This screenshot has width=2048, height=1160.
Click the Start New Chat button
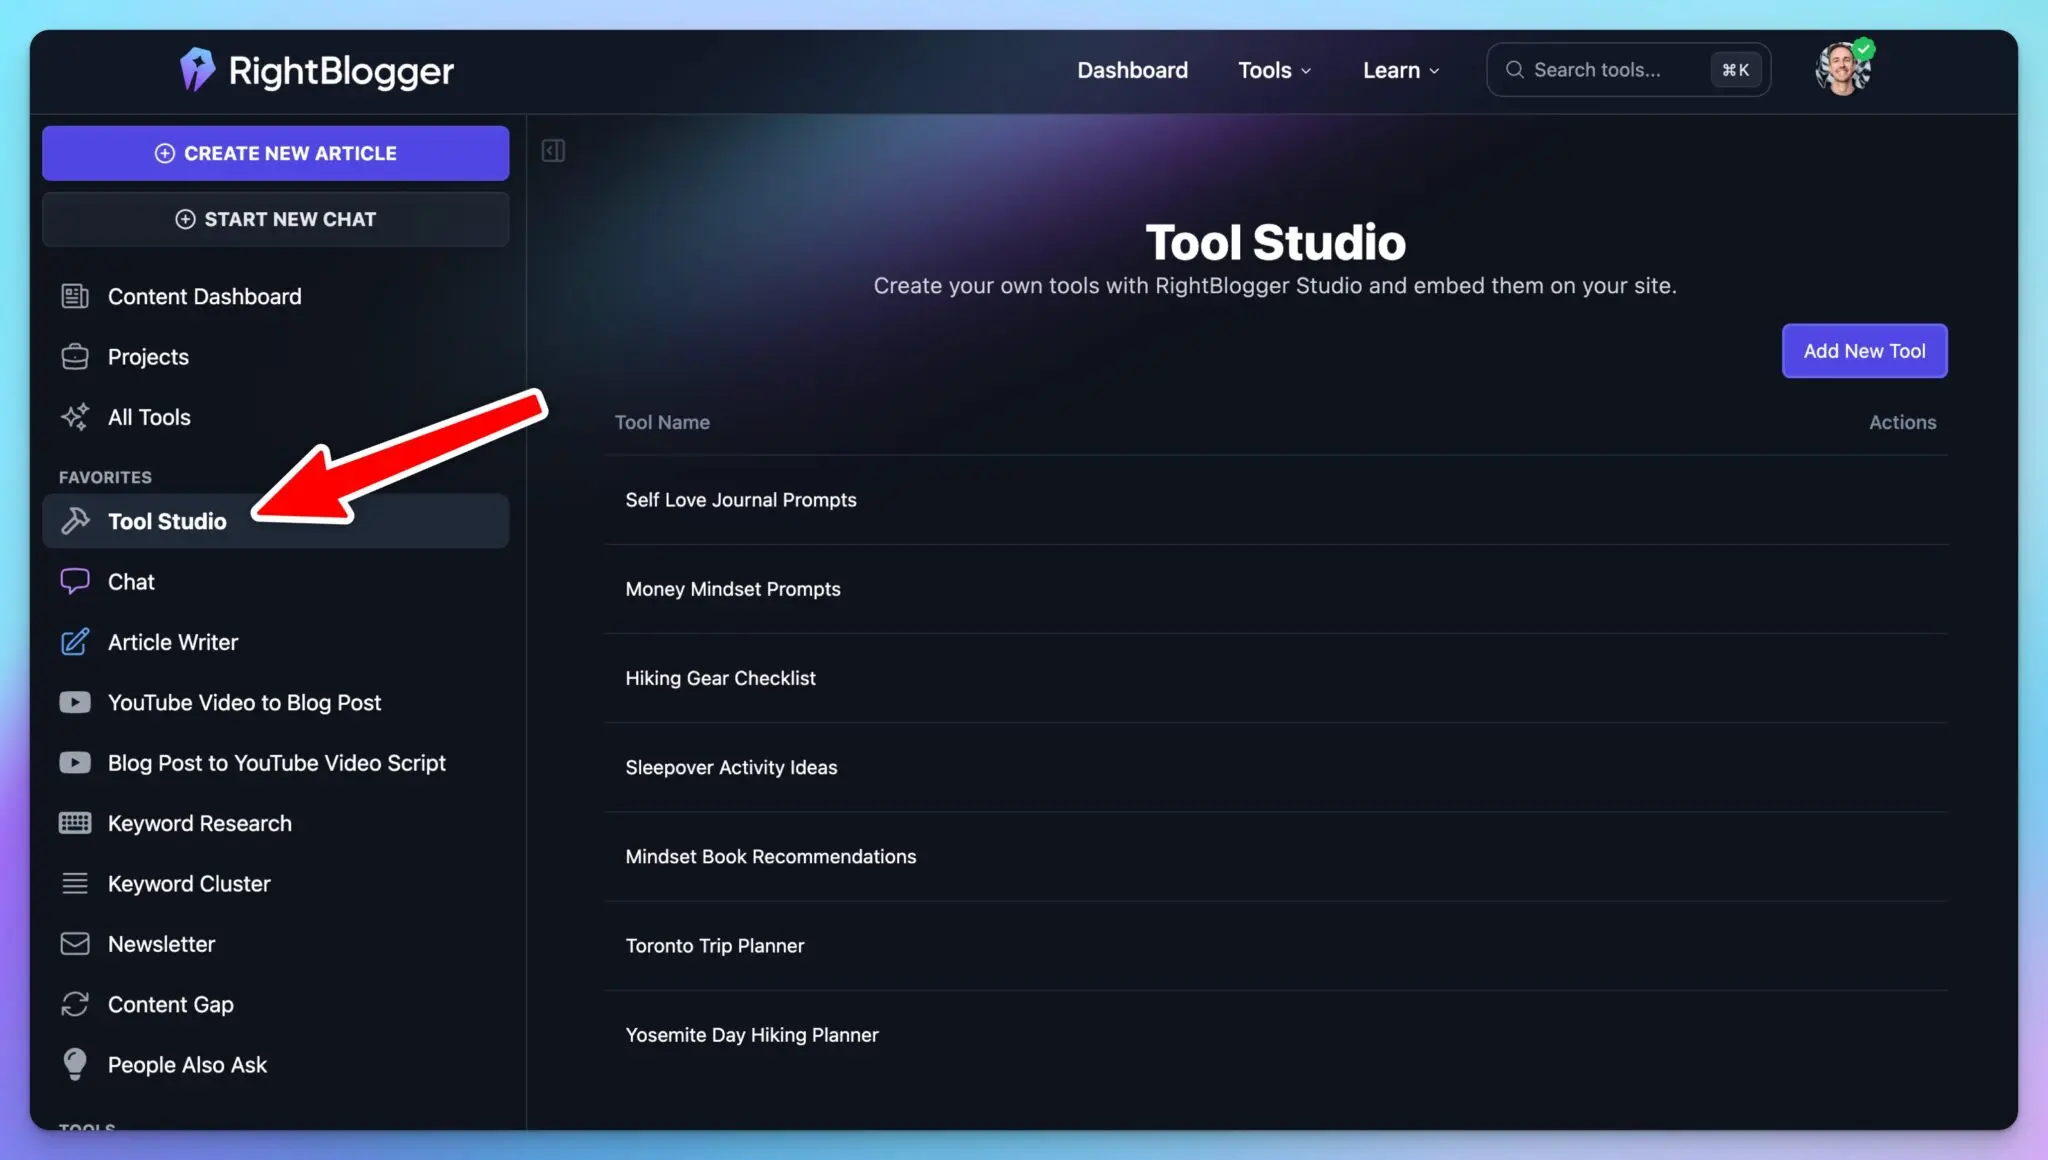tap(275, 219)
